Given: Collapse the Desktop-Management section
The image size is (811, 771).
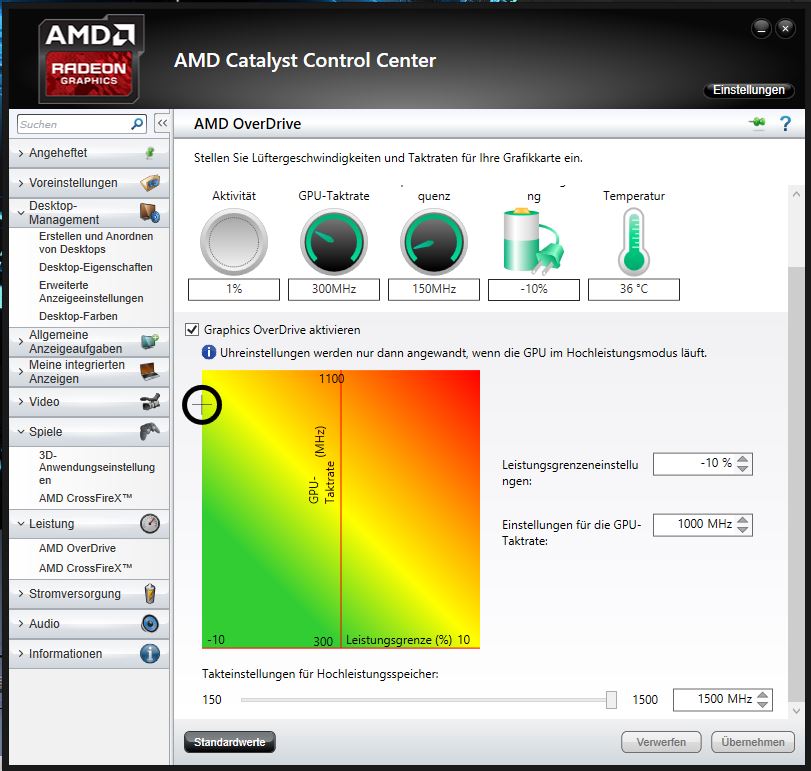Looking at the screenshot, I should [21, 213].
